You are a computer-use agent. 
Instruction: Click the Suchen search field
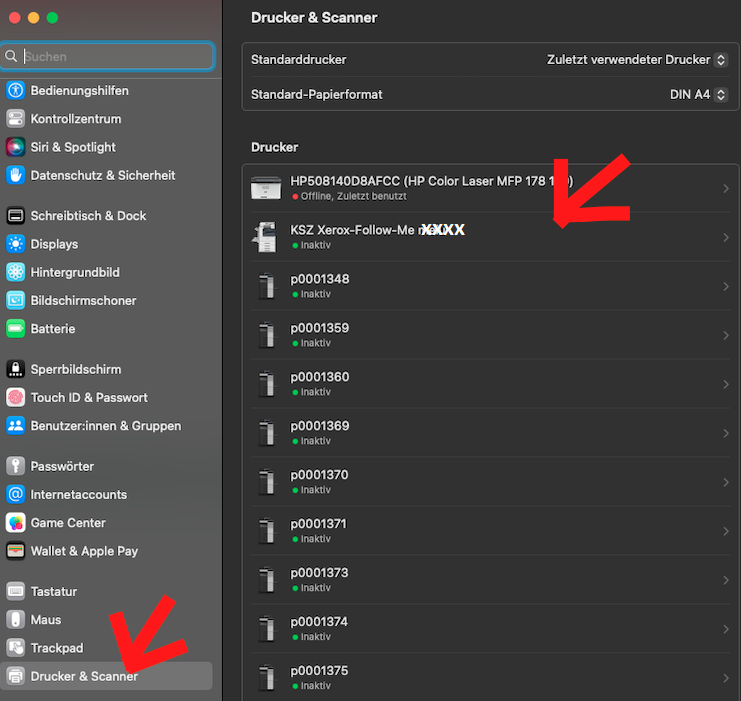click(x=115, y=57)
